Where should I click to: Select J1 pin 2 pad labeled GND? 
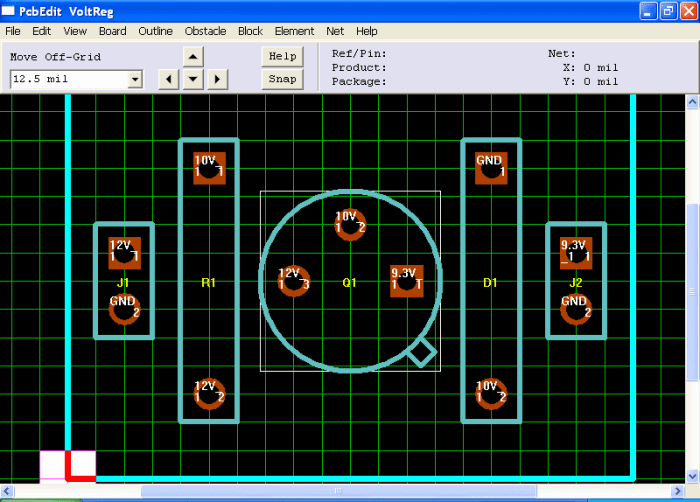click(125, 309)
